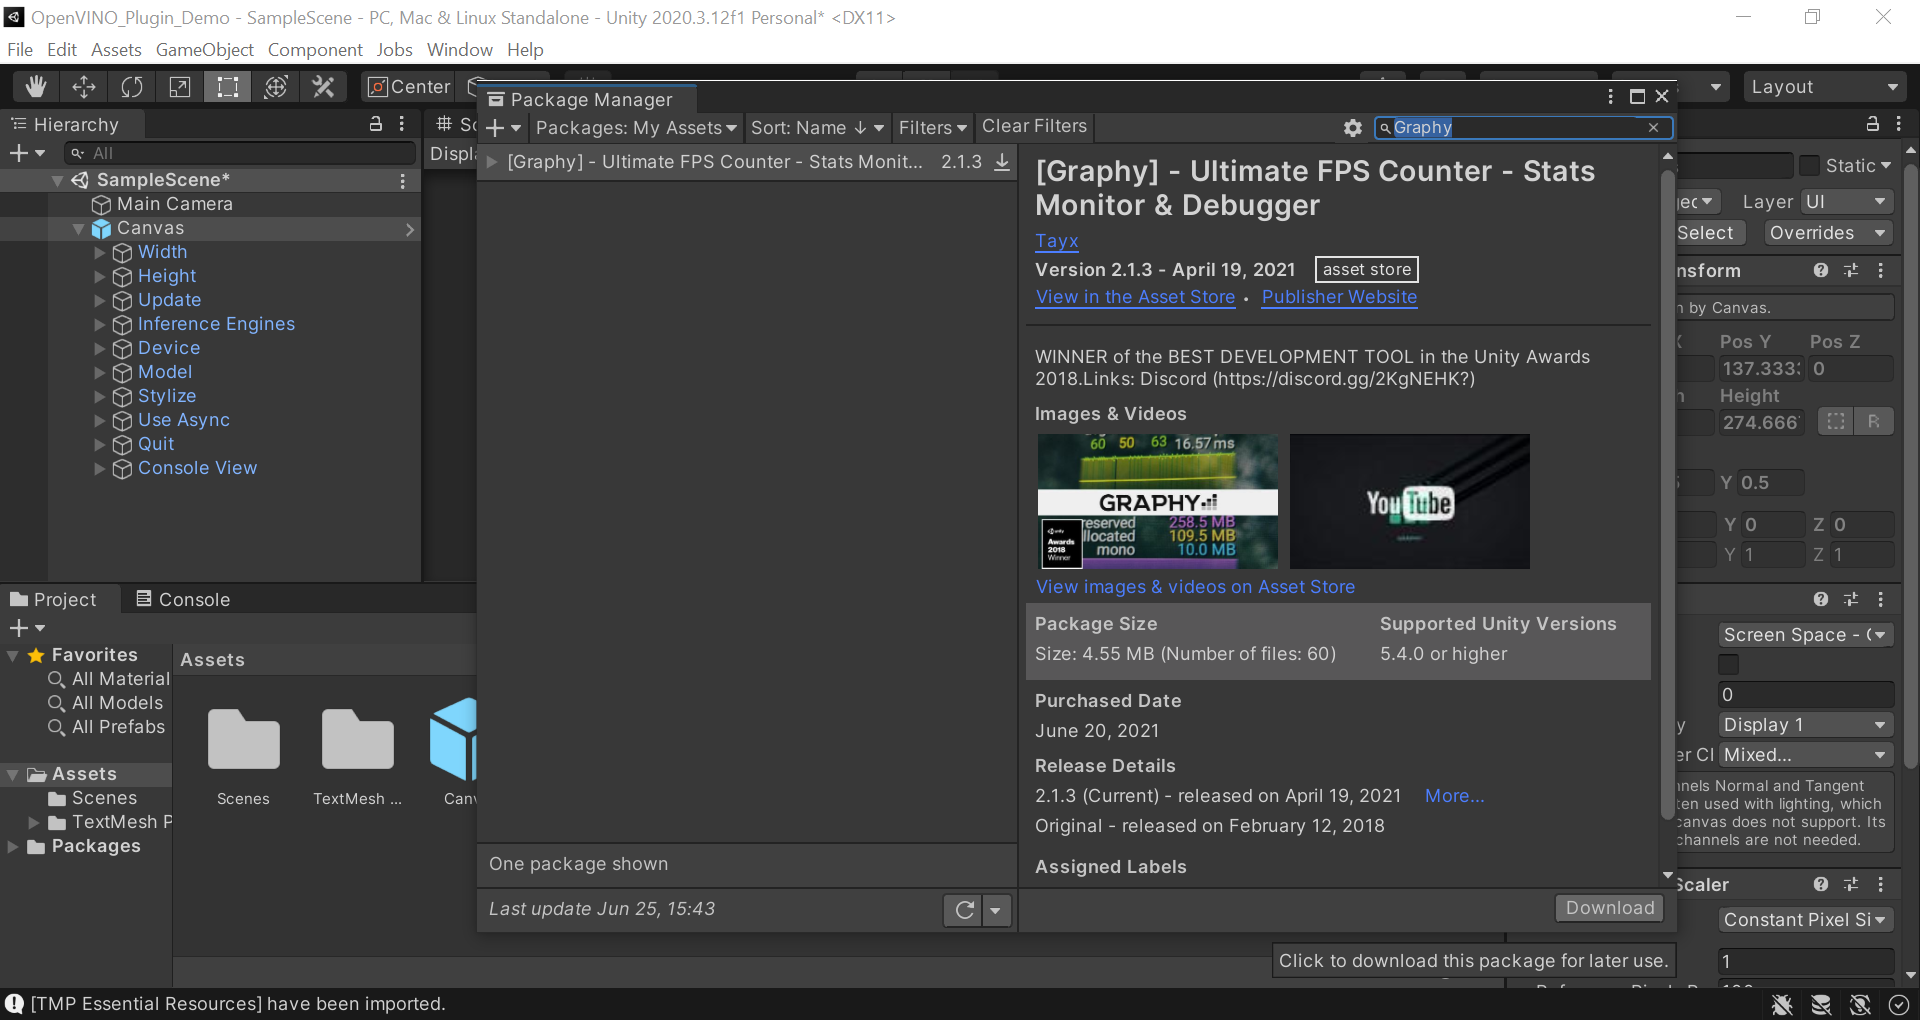
Task: Click the Pos Y value field
Action: [1760, 369]
